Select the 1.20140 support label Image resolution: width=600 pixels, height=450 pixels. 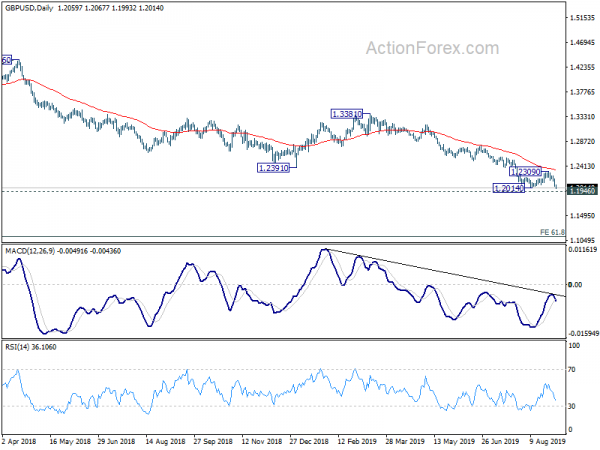(509, 188)
